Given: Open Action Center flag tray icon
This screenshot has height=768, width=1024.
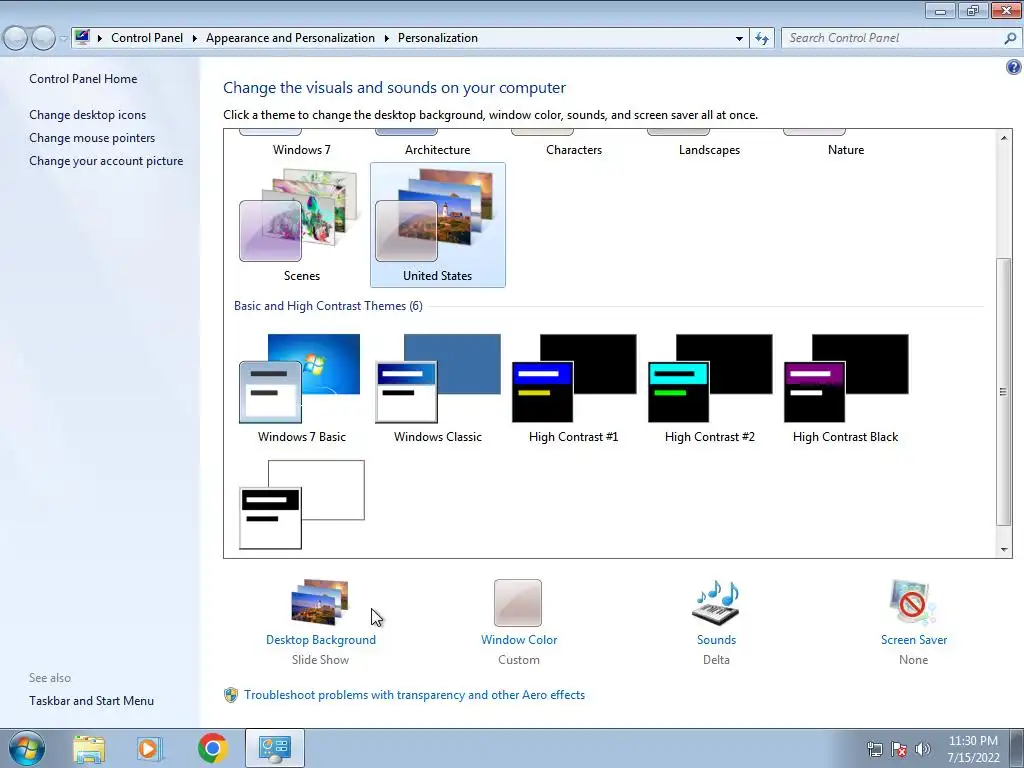Looking at the screenshot, I should 899,749.
